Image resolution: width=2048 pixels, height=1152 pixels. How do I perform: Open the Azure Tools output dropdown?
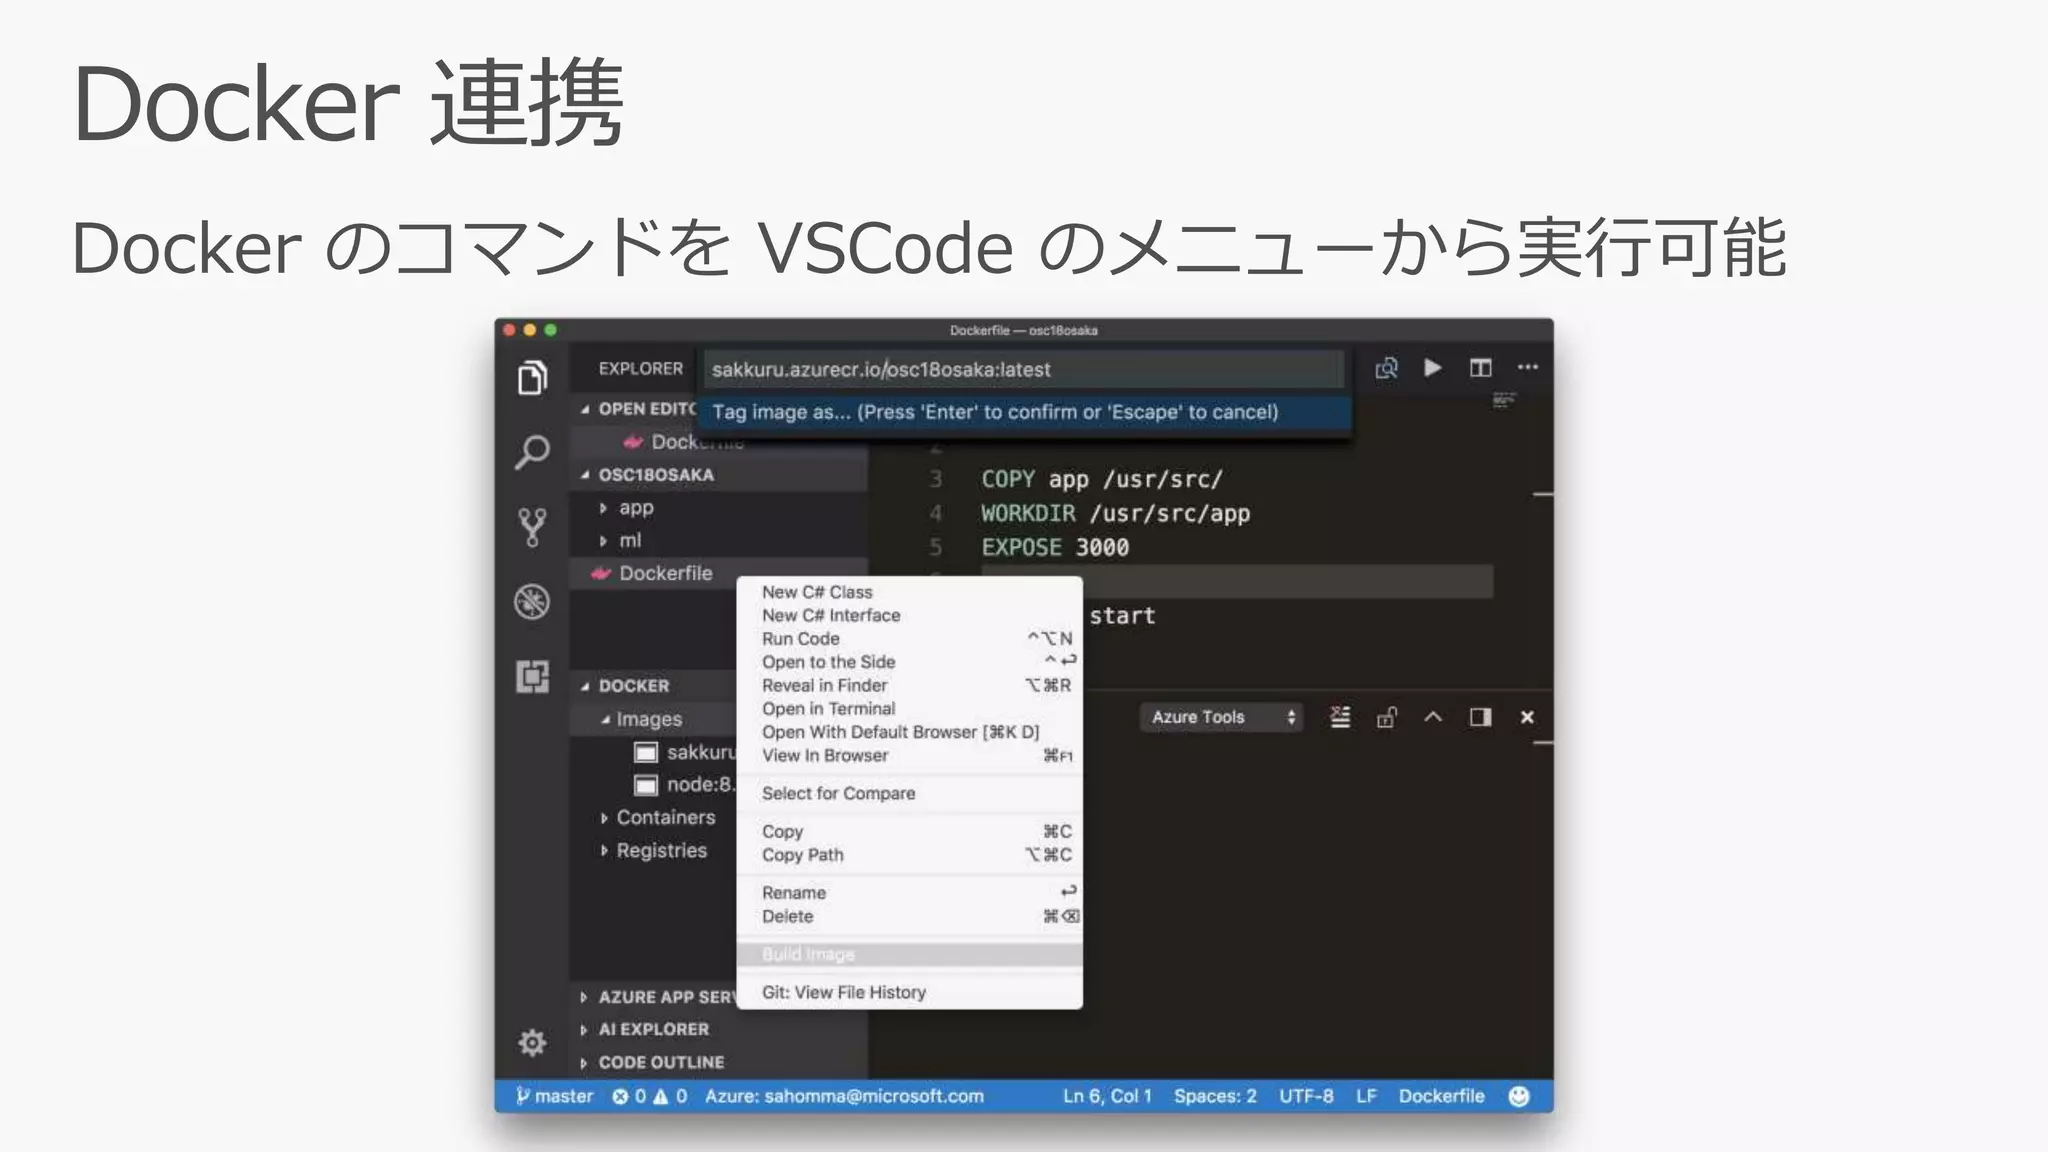1221,717
